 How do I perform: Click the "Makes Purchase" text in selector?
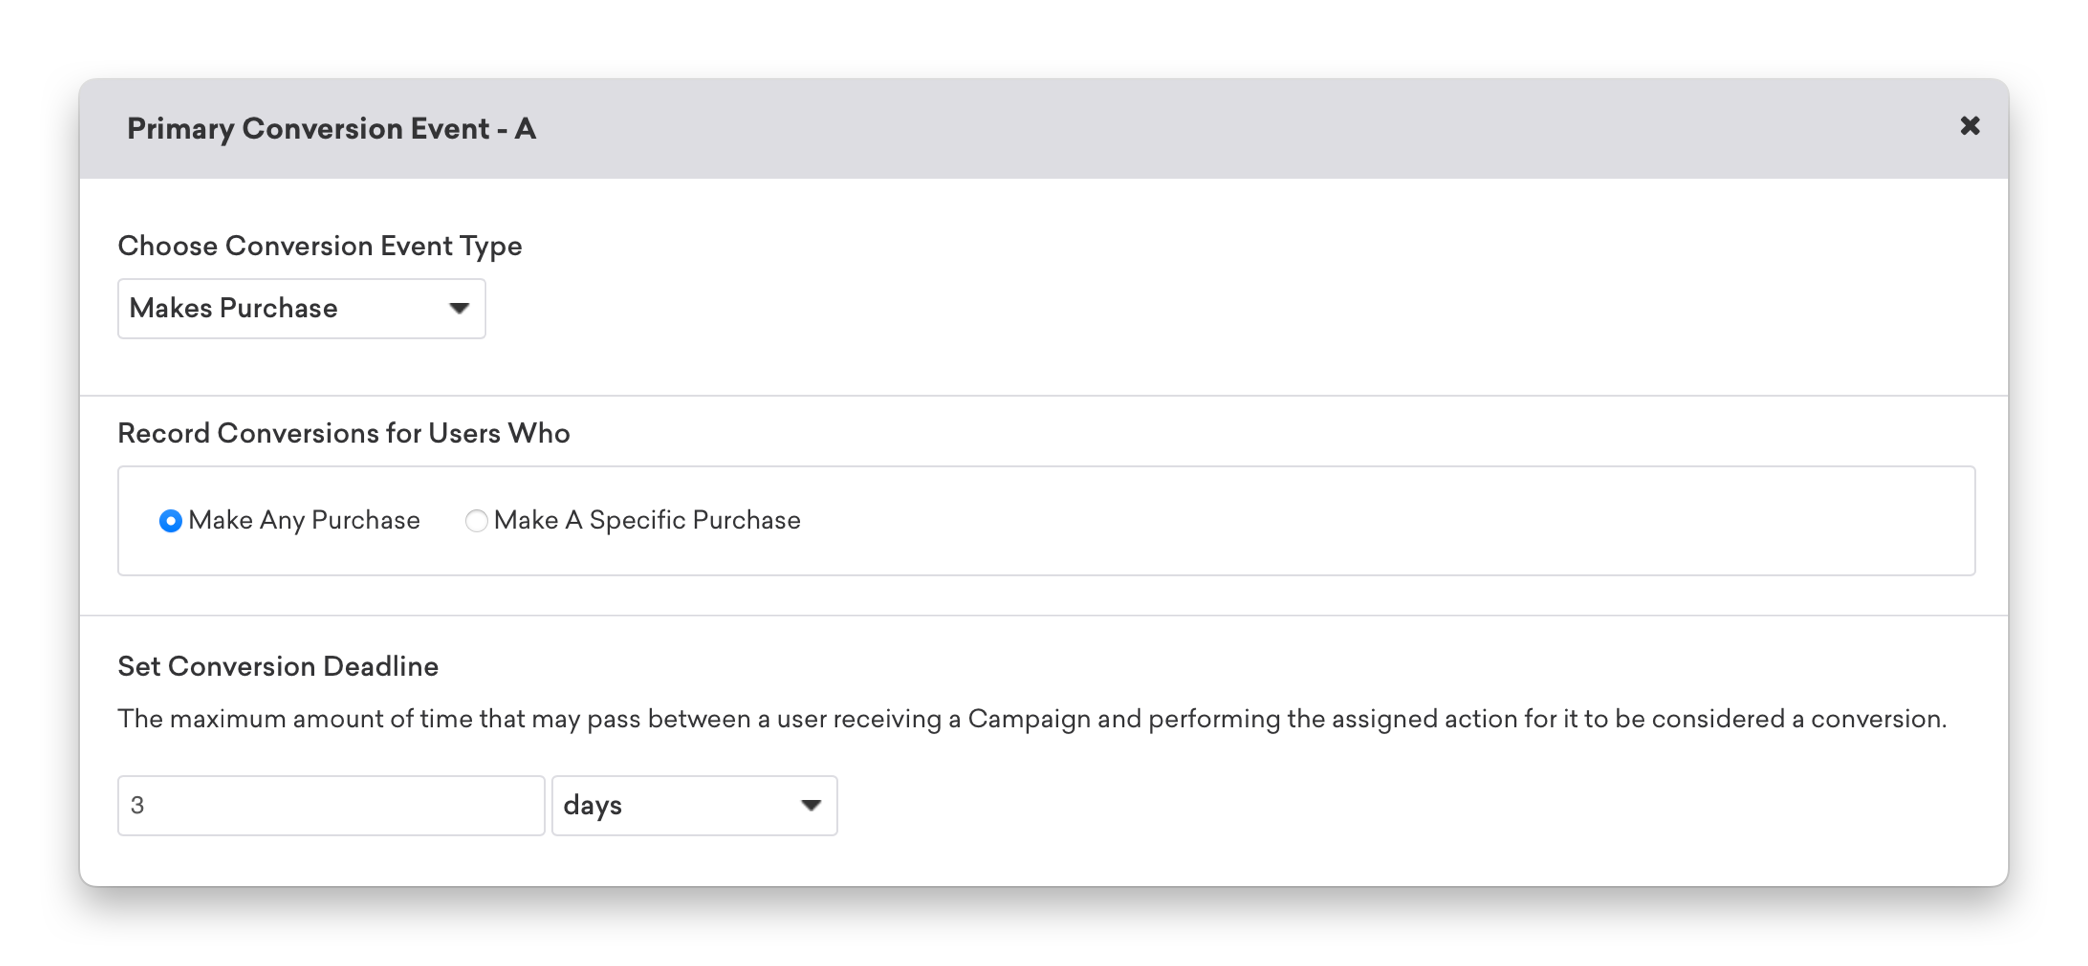(x=233, y=308)
